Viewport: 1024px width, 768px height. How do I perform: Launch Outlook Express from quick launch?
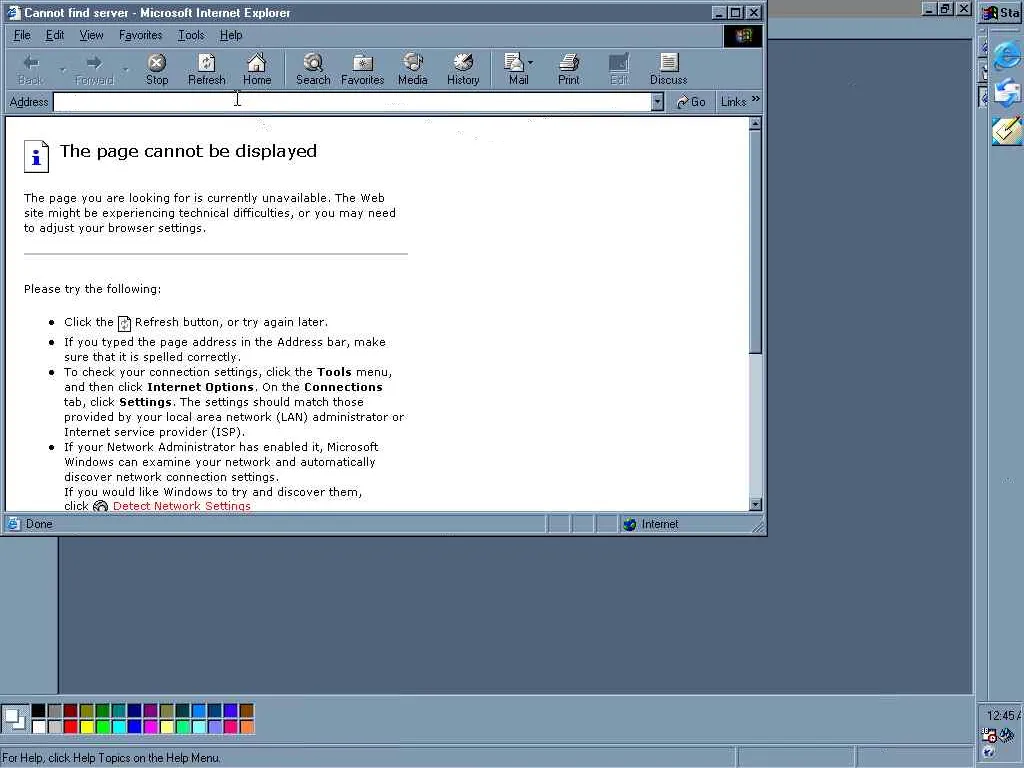click(1007, 93)
